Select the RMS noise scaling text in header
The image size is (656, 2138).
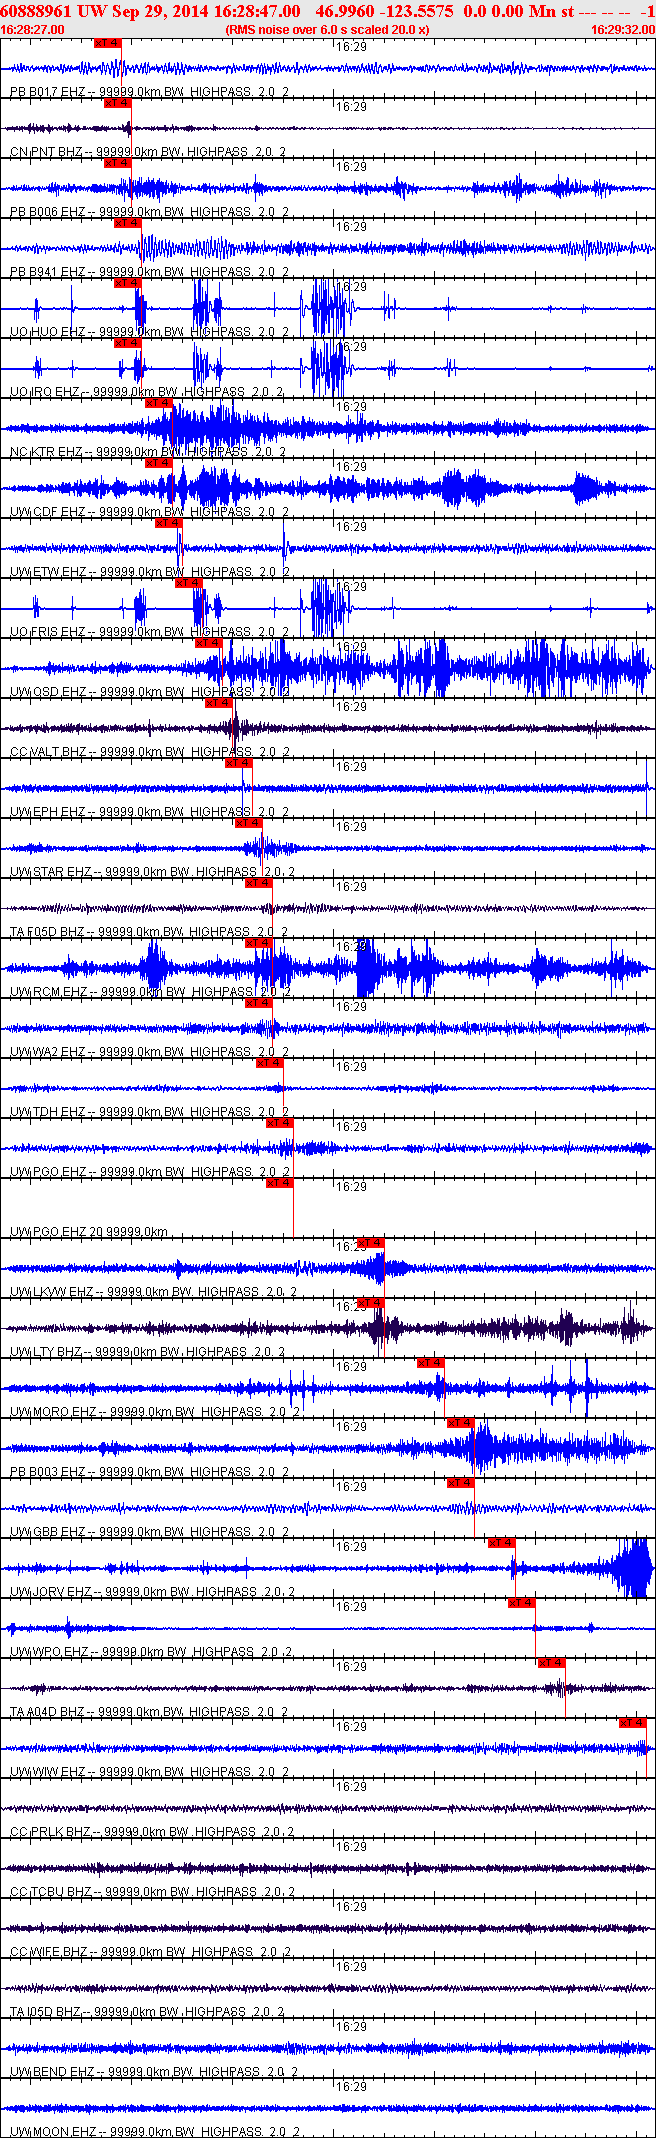pyautogui.click(x=328, y=30)
